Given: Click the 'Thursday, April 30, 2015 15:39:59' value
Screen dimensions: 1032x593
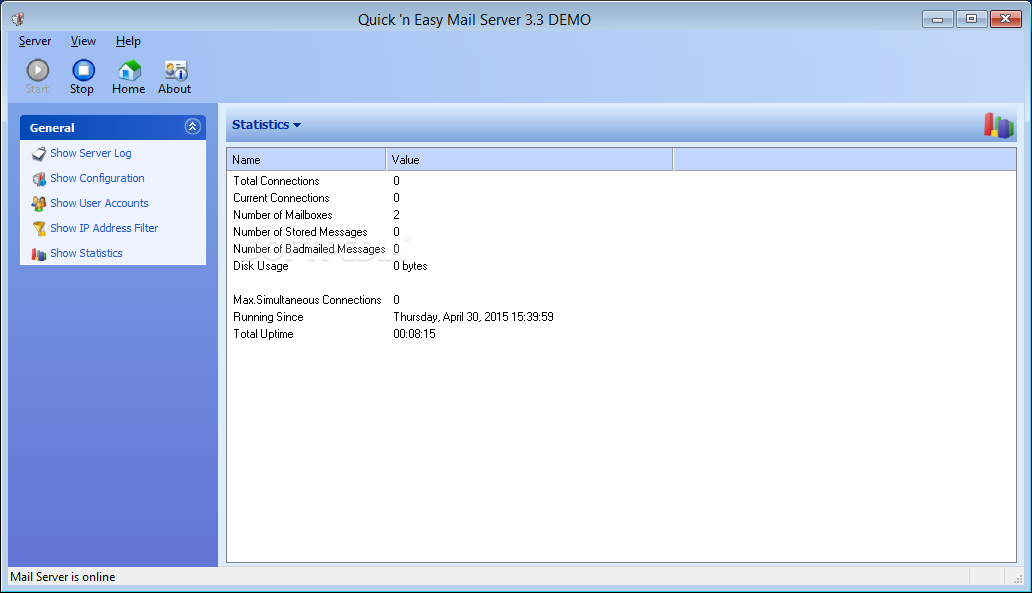Looking at the screenshot, I should [473, 317].
